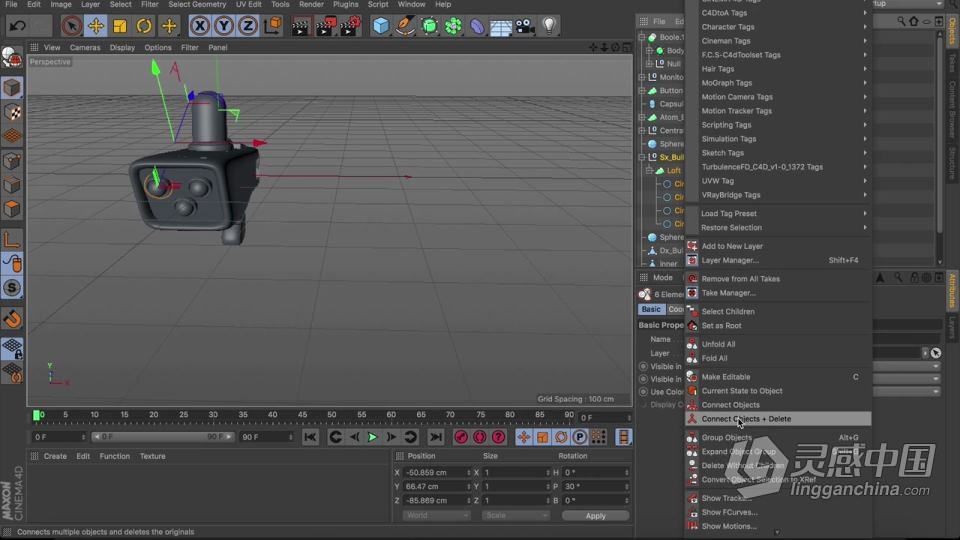Click the Position X value field

[437, 473]
